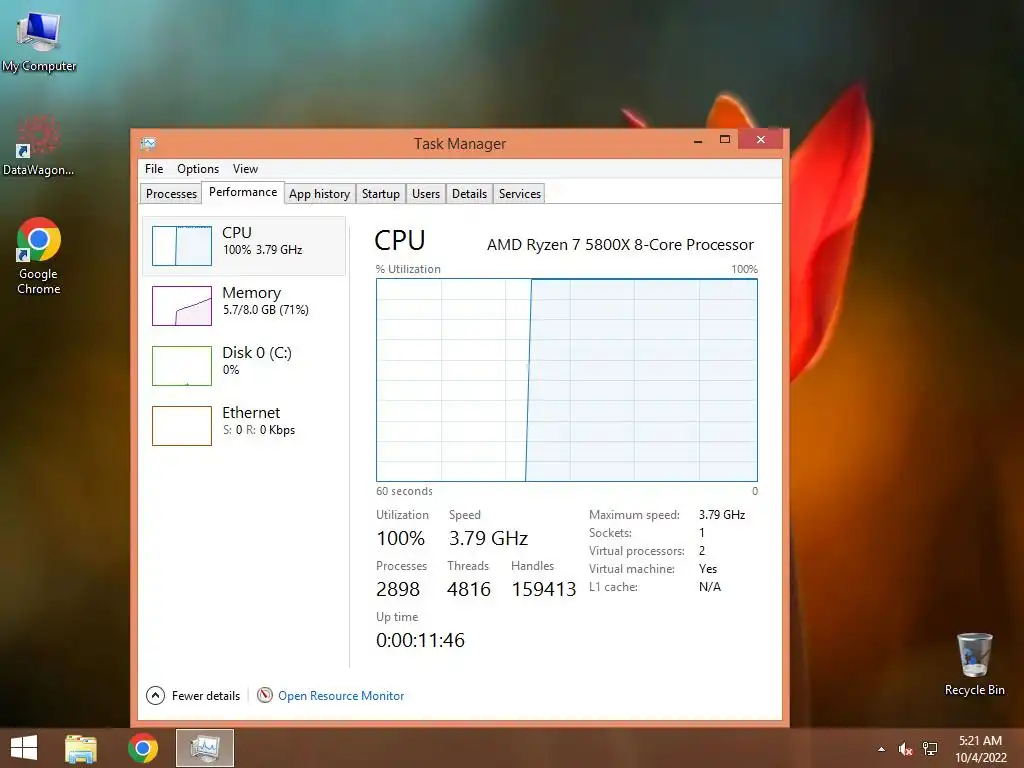This screenshot has width=1024, height=768.
Task: Open Chrome from the taskbar
Action: [x=142, y=748]
